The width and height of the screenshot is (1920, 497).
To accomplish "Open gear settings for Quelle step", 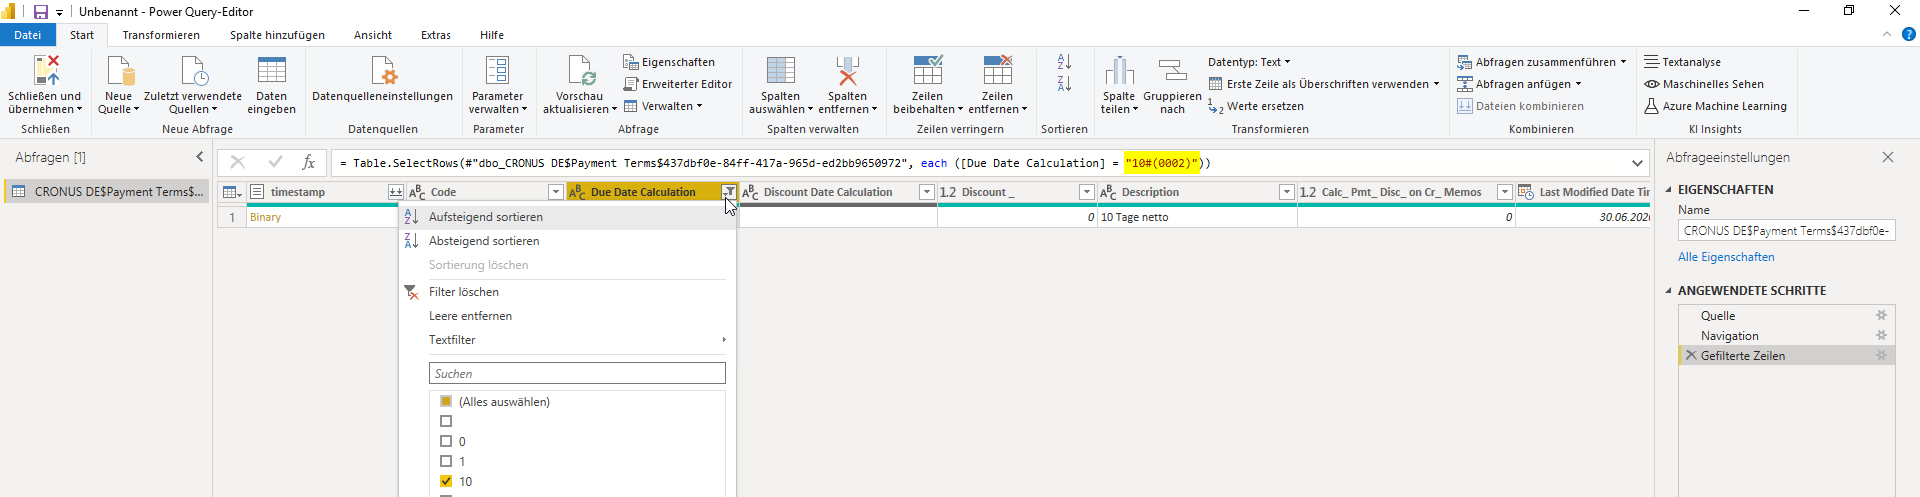I will click(x=1881, y=315).
